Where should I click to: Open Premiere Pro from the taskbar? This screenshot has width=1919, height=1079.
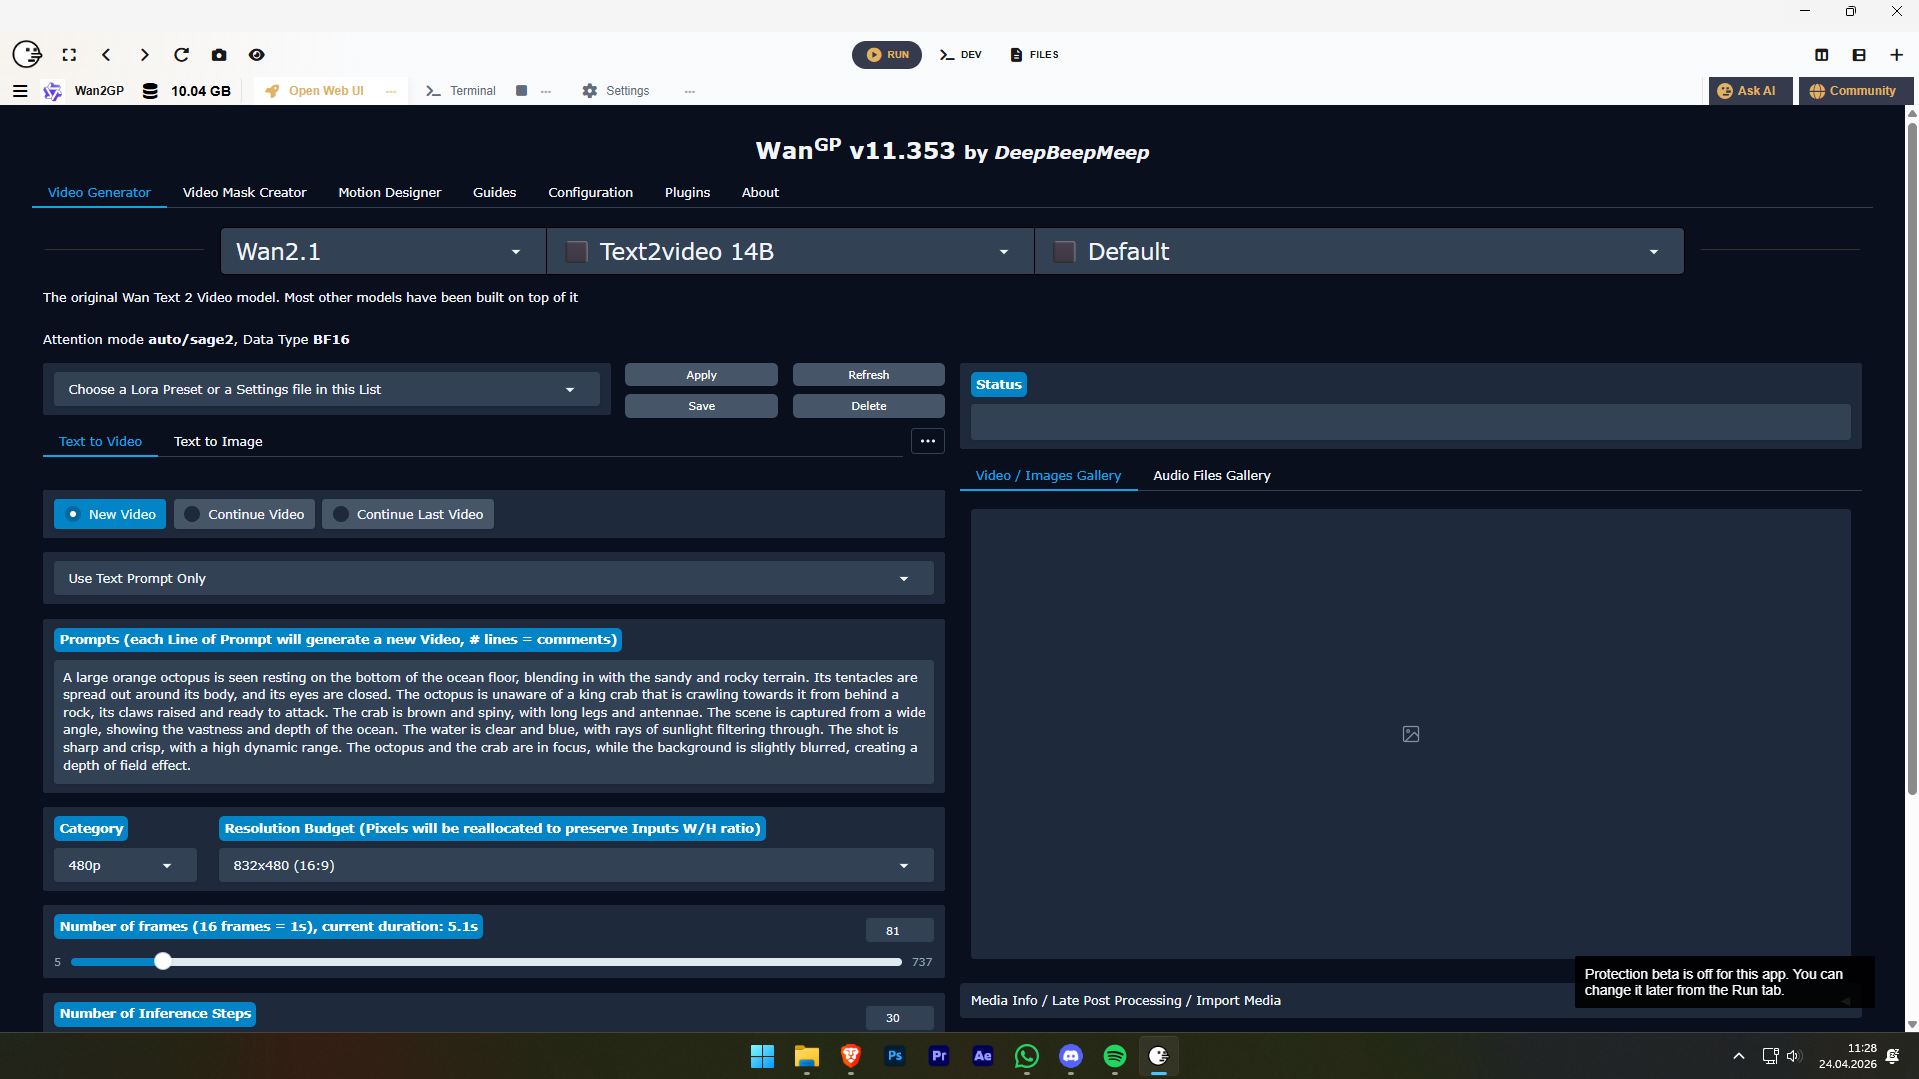click(939, 1056)
